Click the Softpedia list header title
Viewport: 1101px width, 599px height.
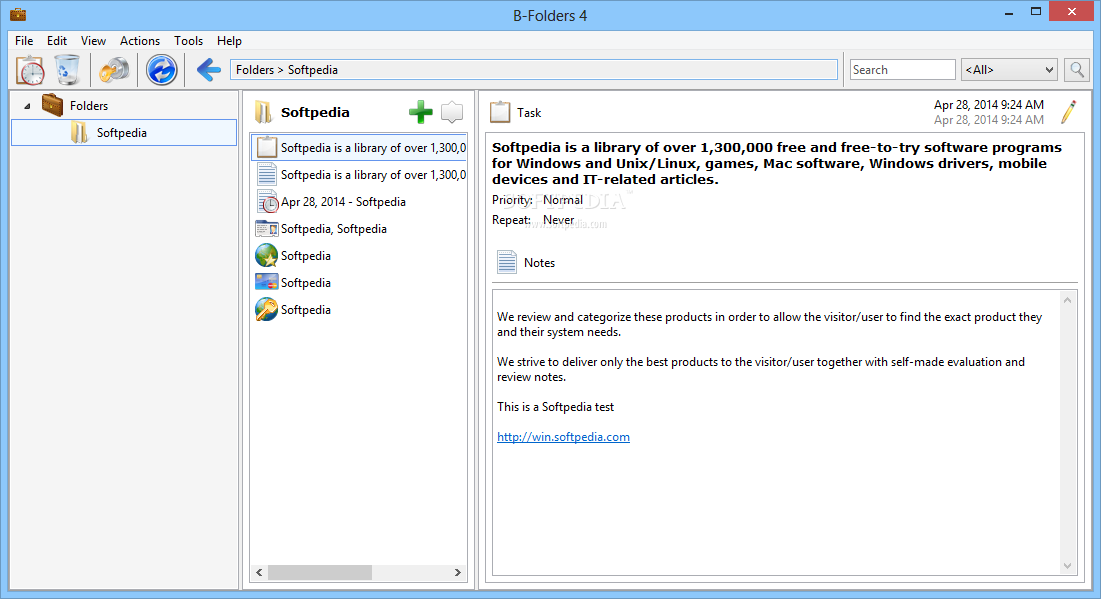pos(315,112)
